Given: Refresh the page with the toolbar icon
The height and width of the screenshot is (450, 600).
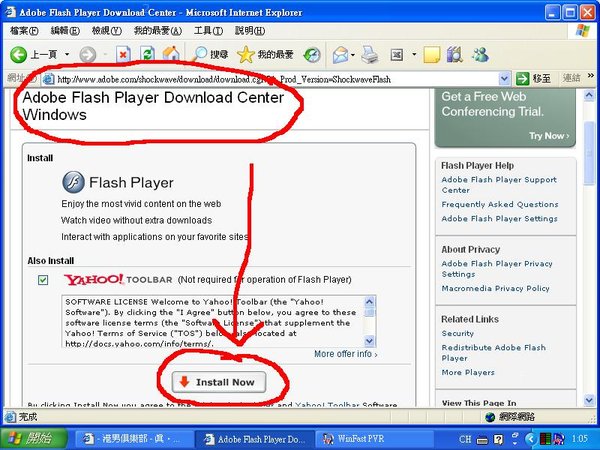Looking at the screenshot, I should pos(147,53).
